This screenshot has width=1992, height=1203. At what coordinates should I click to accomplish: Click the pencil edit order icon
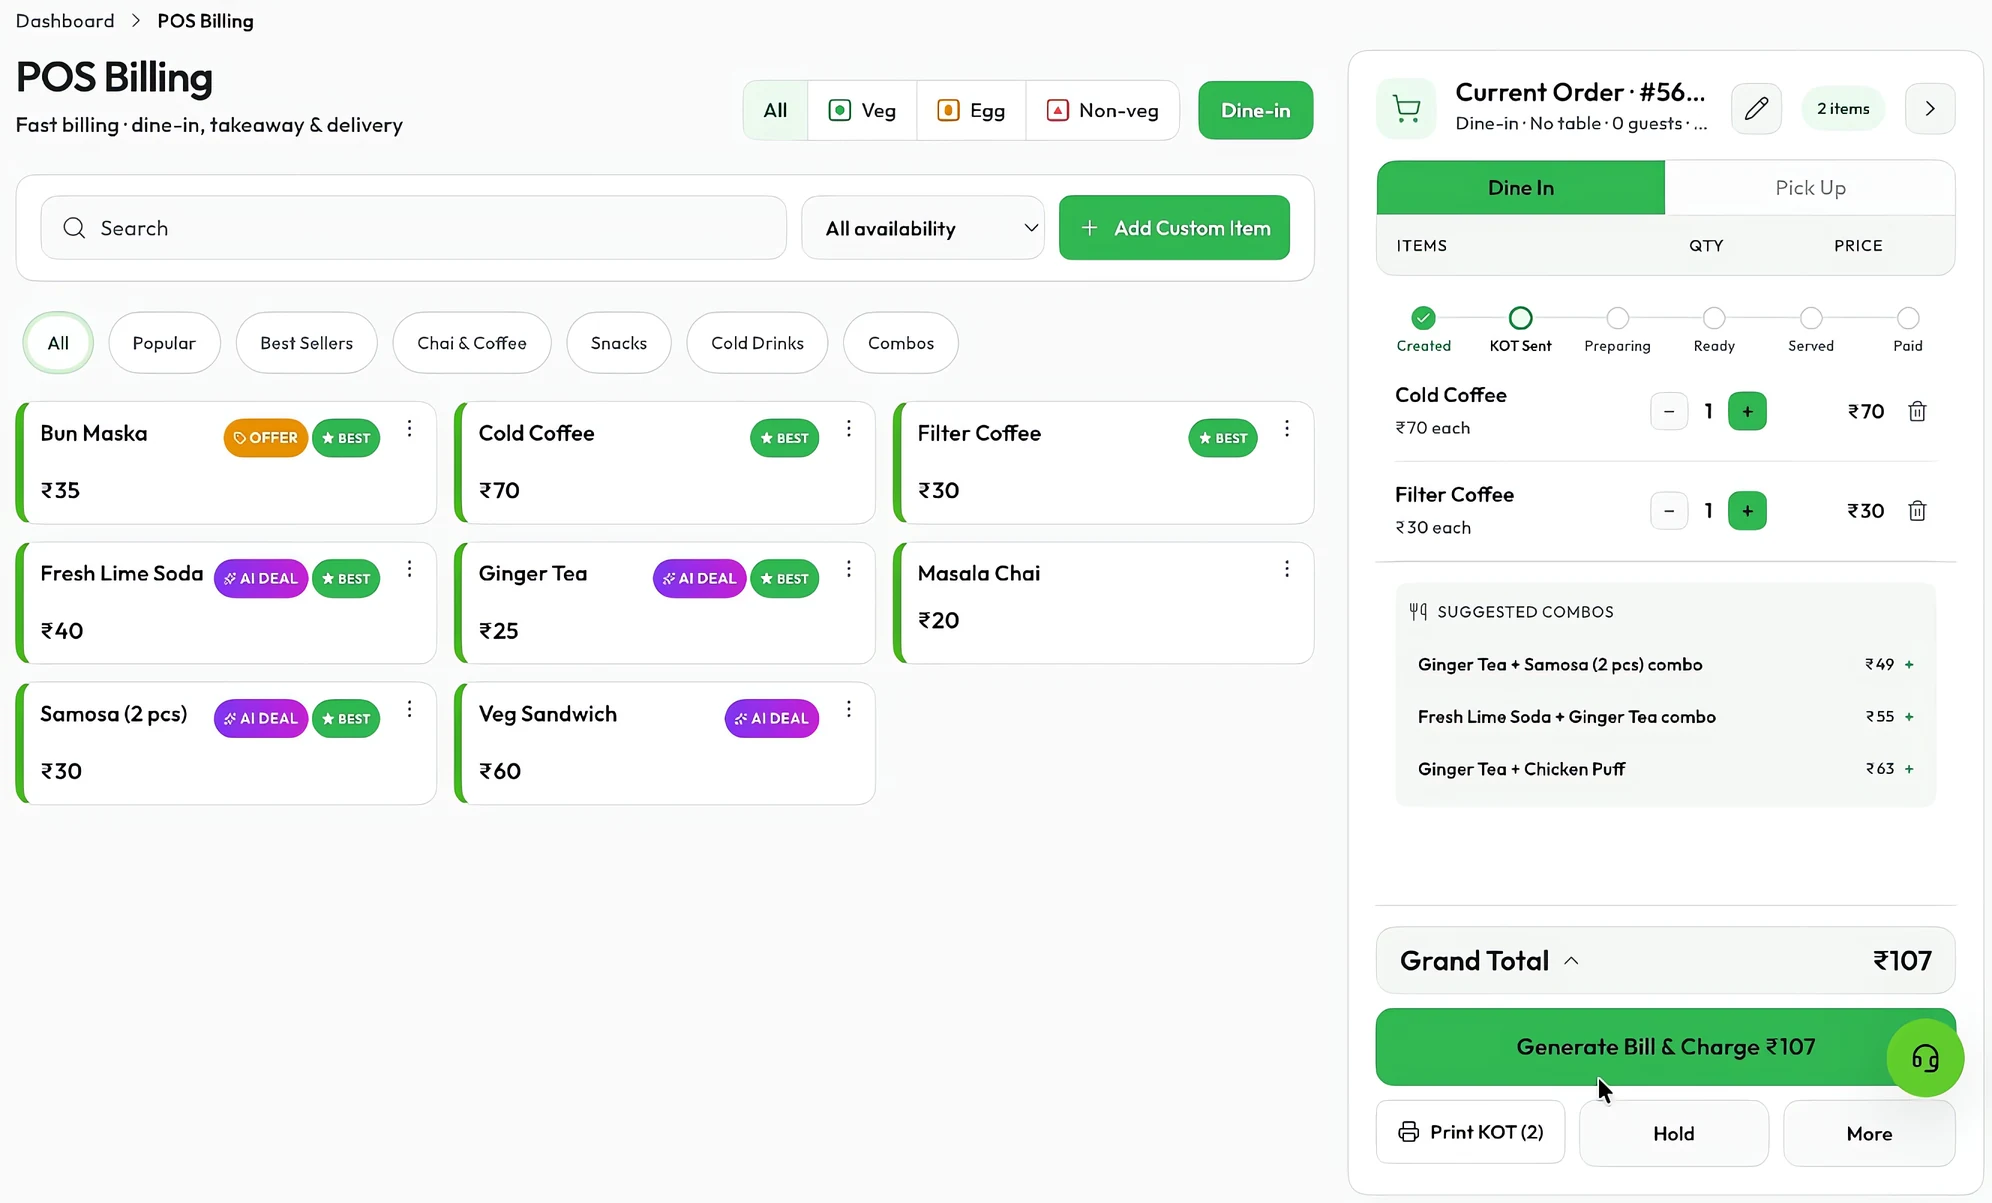click(1756, 109)
